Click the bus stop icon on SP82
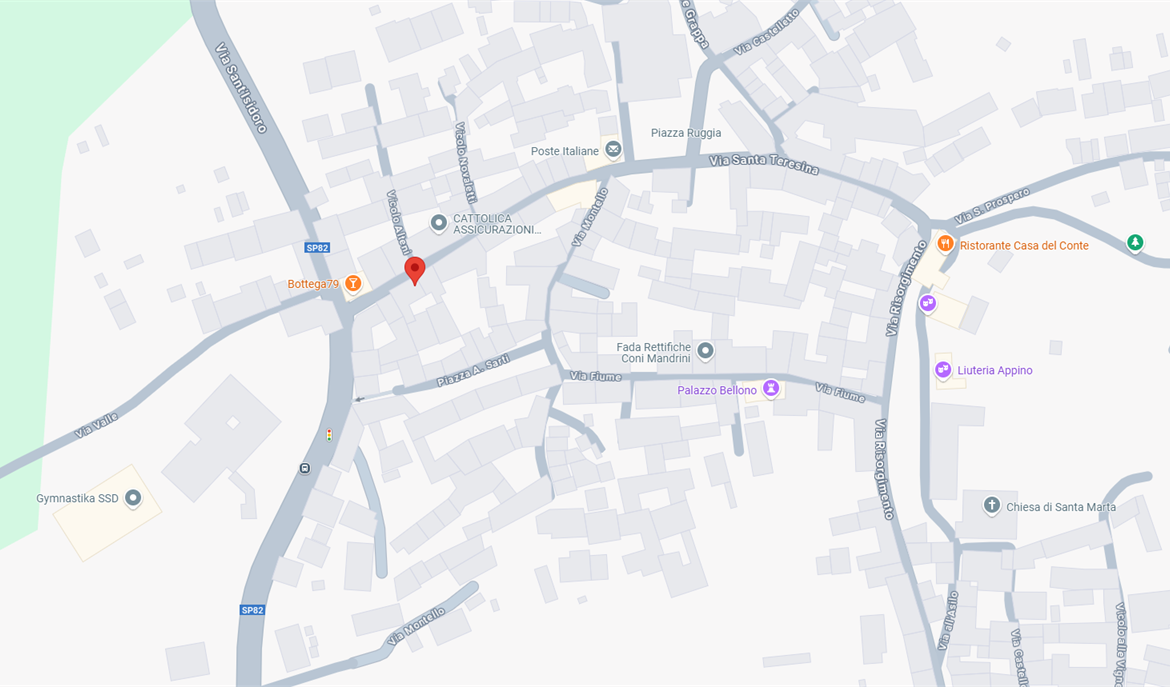 304,468
